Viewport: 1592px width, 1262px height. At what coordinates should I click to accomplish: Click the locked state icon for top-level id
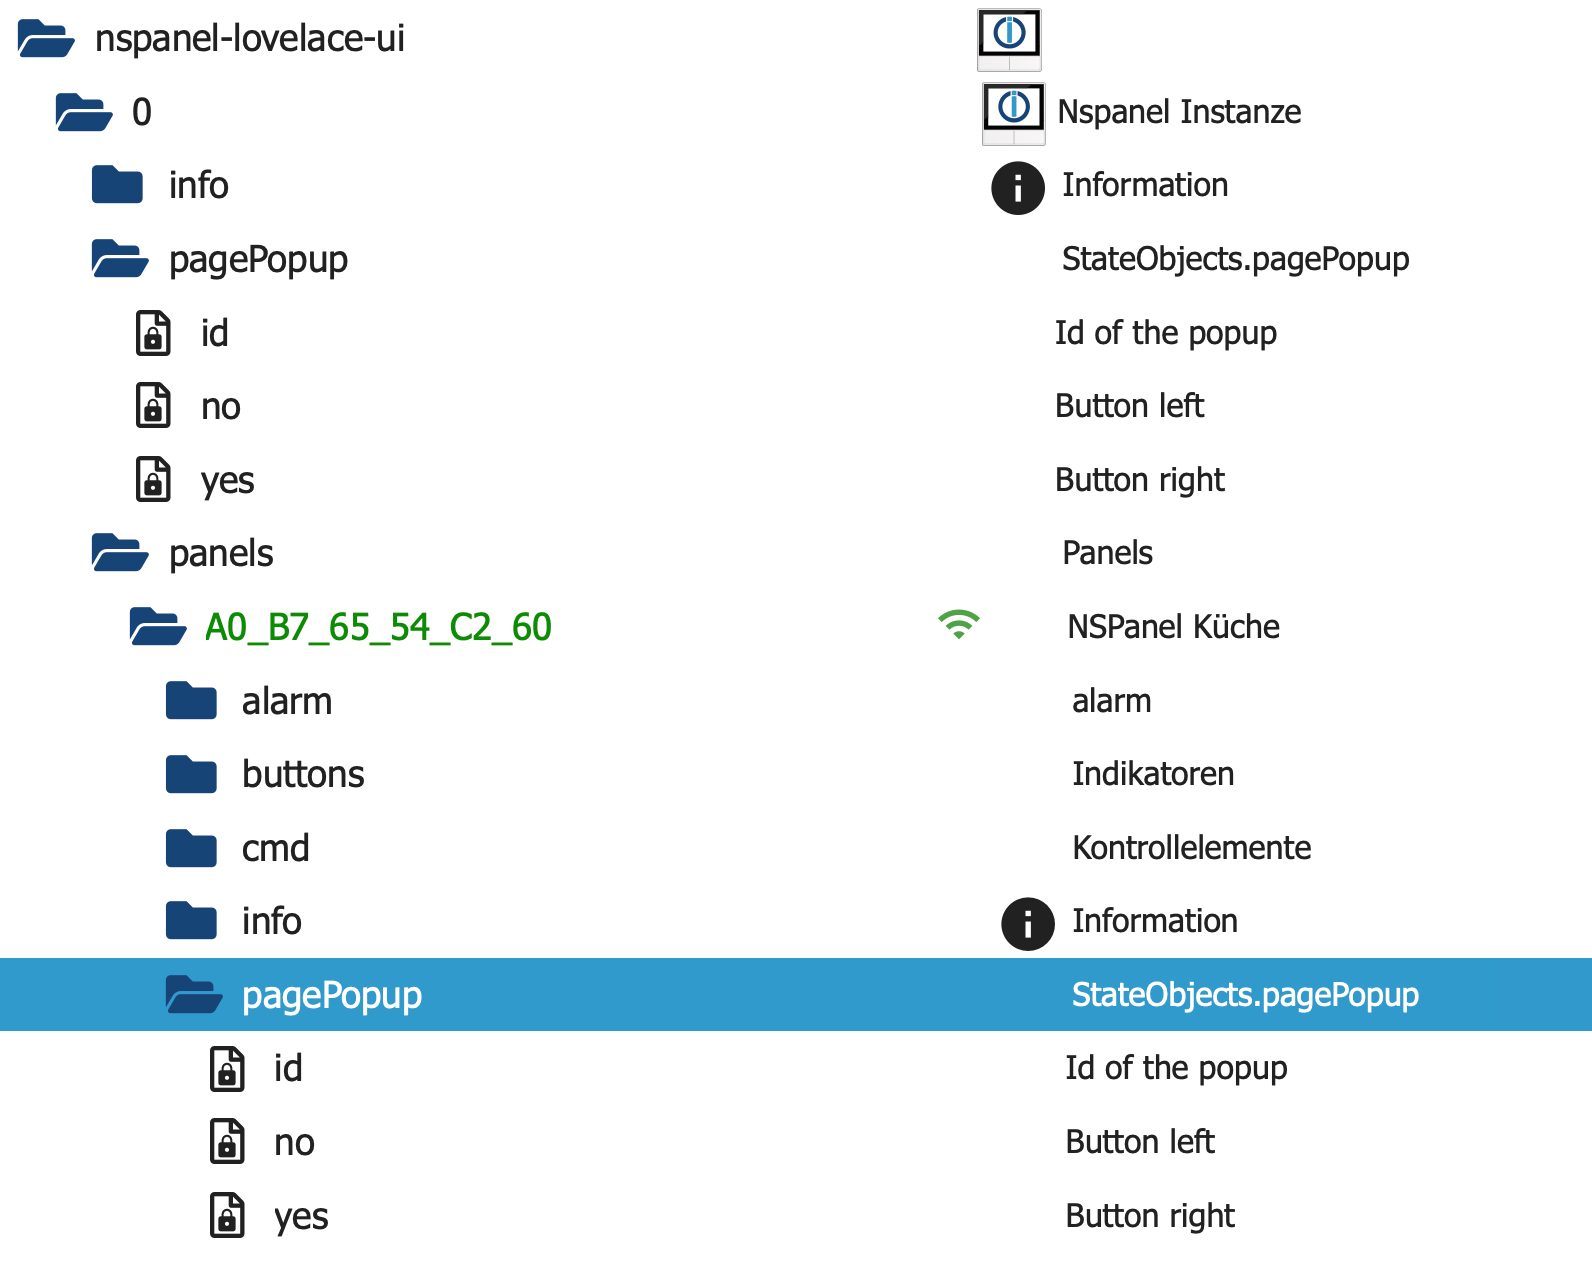(153, 333)
